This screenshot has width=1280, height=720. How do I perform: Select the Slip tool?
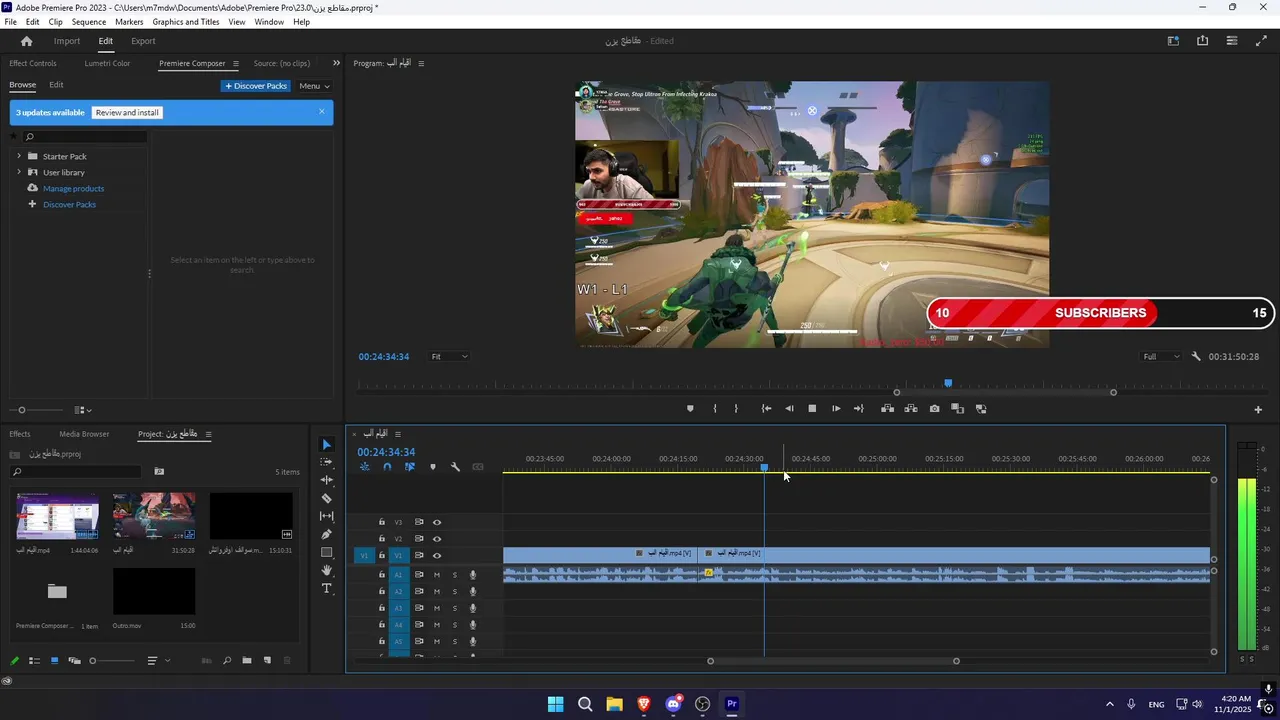point(326,516)
